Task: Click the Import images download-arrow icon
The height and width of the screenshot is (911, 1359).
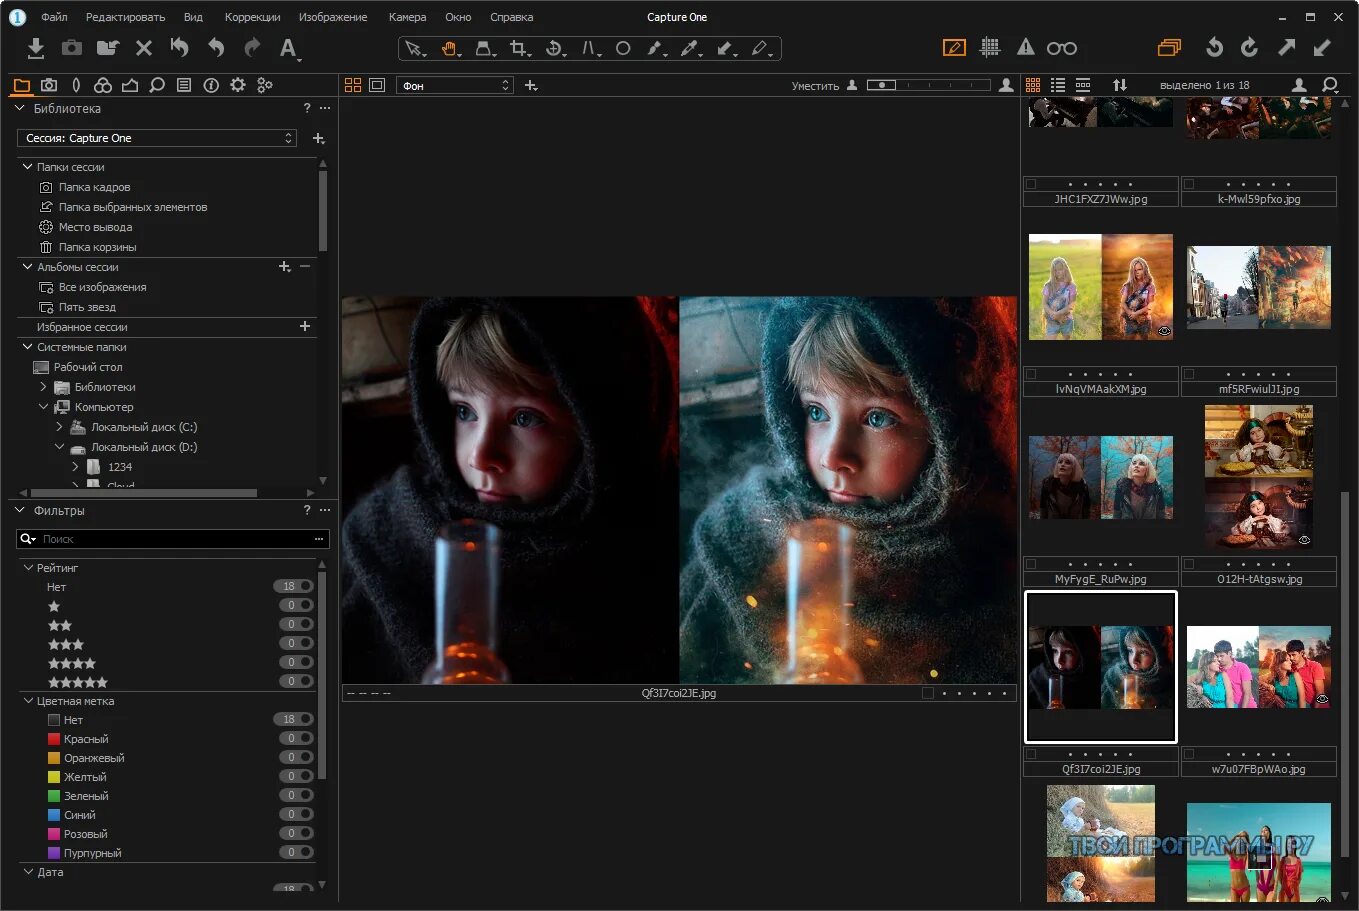Action: (36, 47)
